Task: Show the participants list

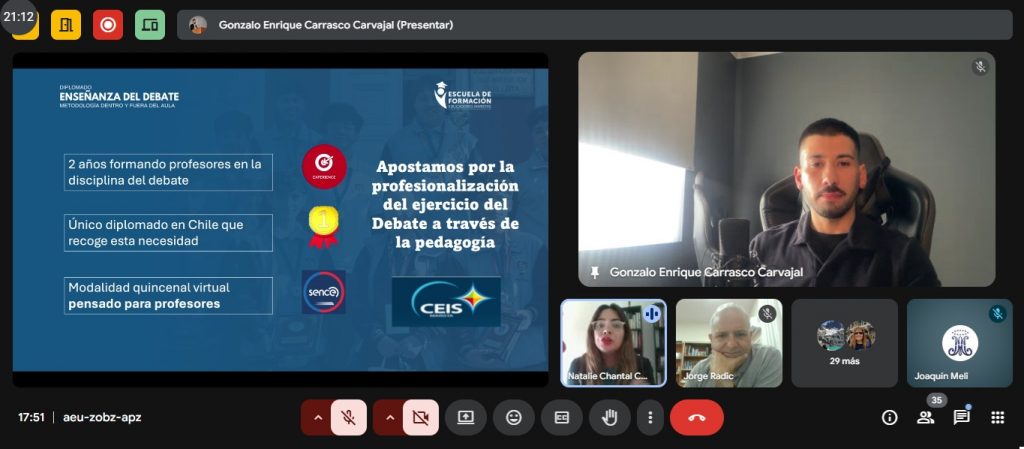Action: pyautogui.click(x=925, y=417)
